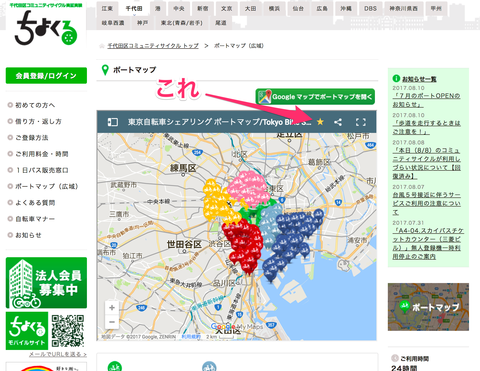Screen dimensions: 480x371
Task: Open the 初めての方へ menu item
Action: point(35,105)
